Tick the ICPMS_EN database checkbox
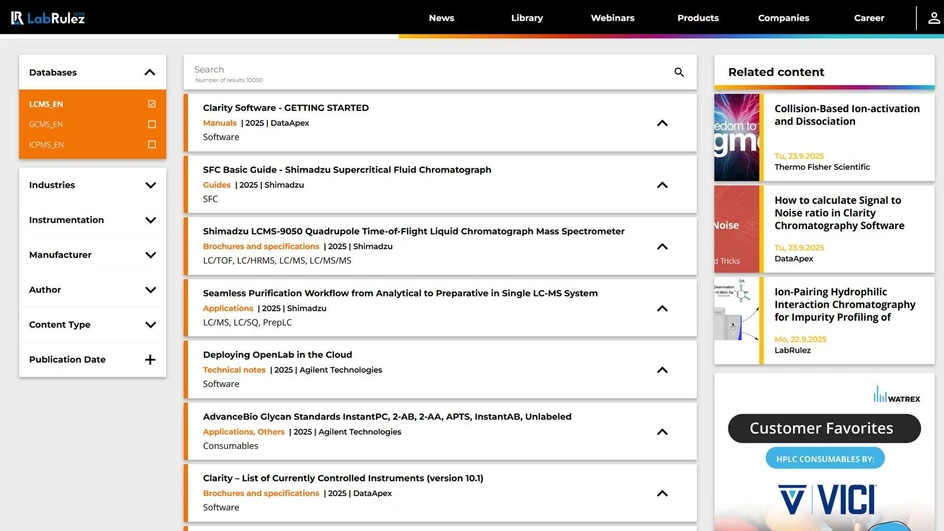Viewport: 944px width, 531px height. (x=152, y=145)
